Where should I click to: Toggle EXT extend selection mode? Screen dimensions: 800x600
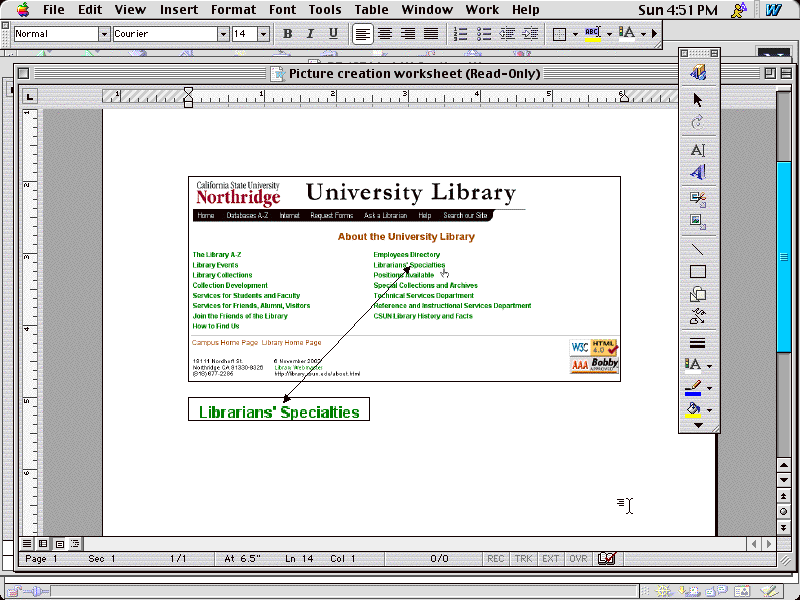pos(551,559)
